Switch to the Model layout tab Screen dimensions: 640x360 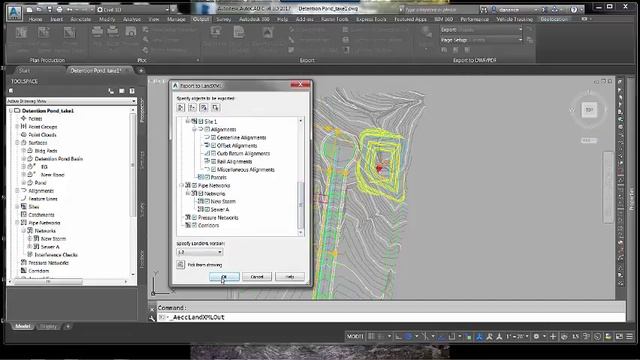point(22,326)
